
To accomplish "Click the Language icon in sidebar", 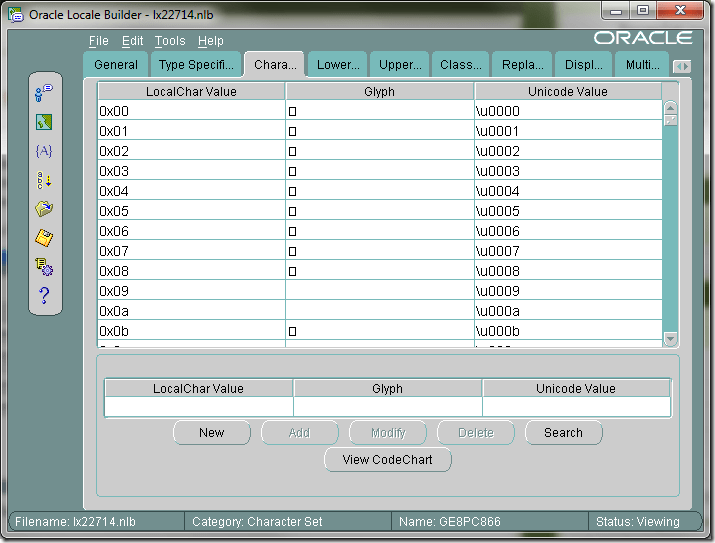I will click(x=44, y=93).
